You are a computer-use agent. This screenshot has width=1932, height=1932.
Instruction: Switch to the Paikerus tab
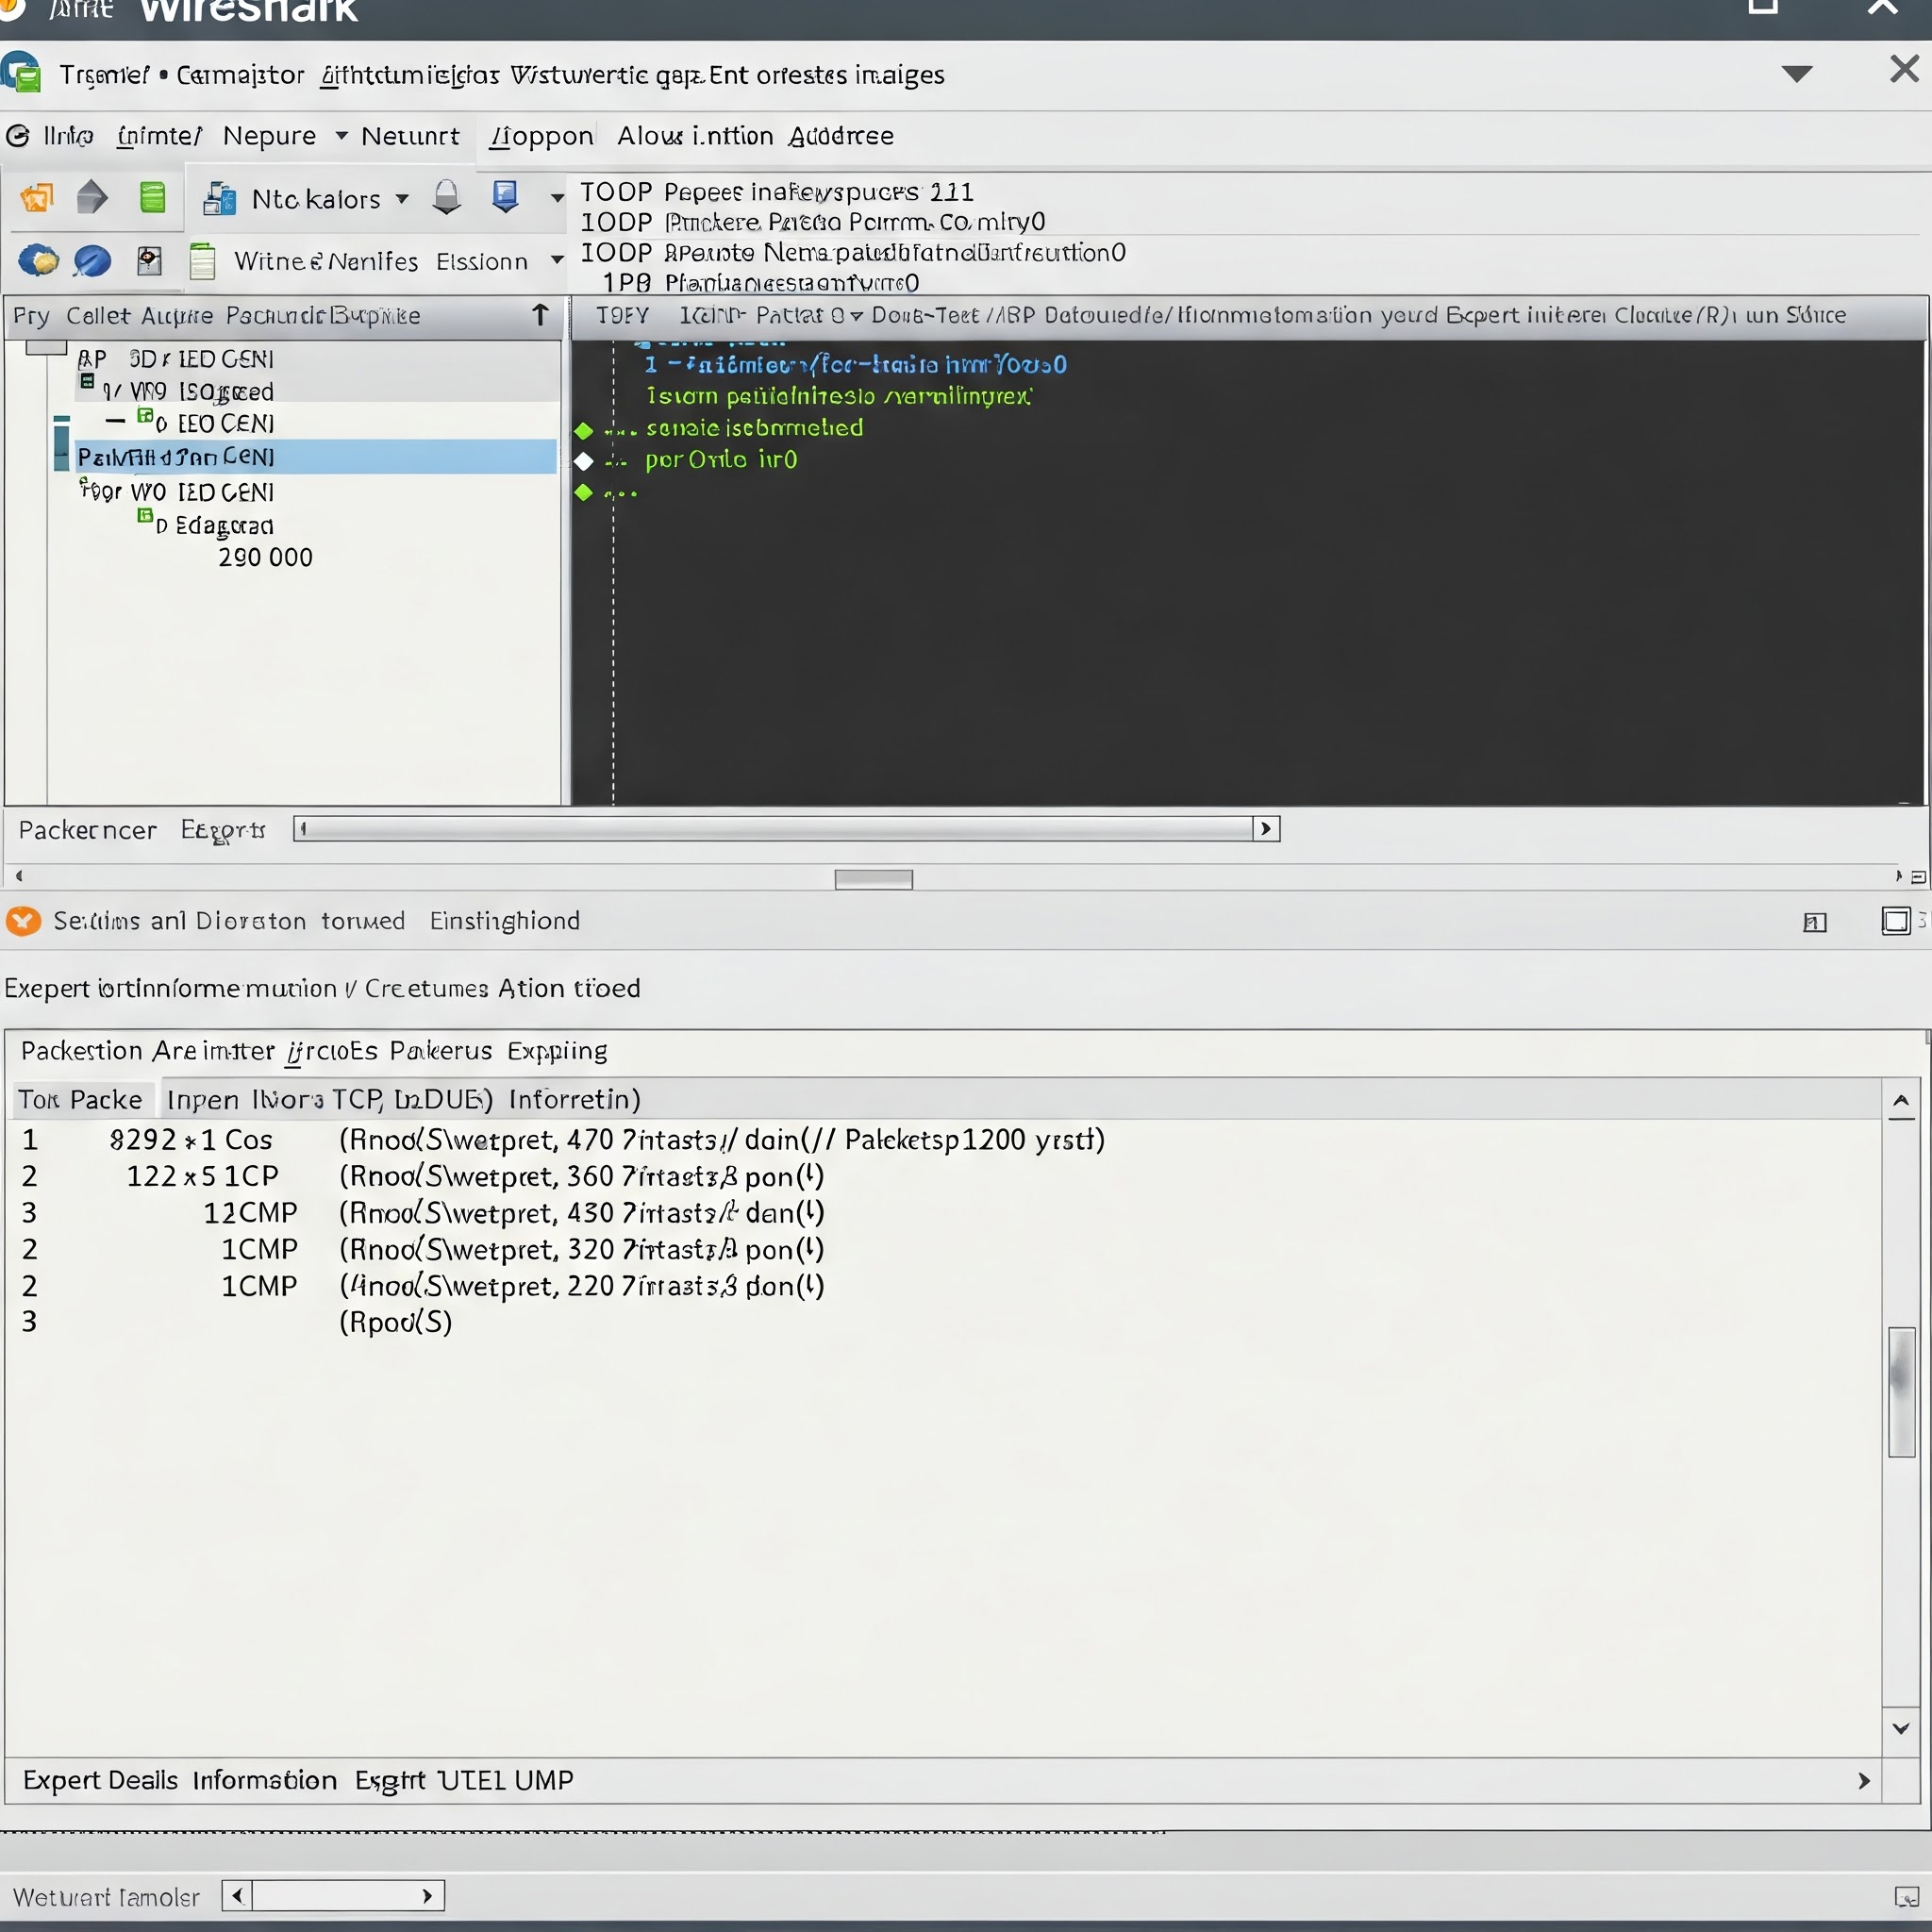[441, 1051]
